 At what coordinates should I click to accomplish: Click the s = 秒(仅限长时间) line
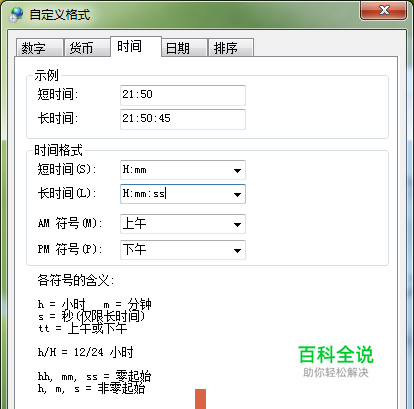91,316
